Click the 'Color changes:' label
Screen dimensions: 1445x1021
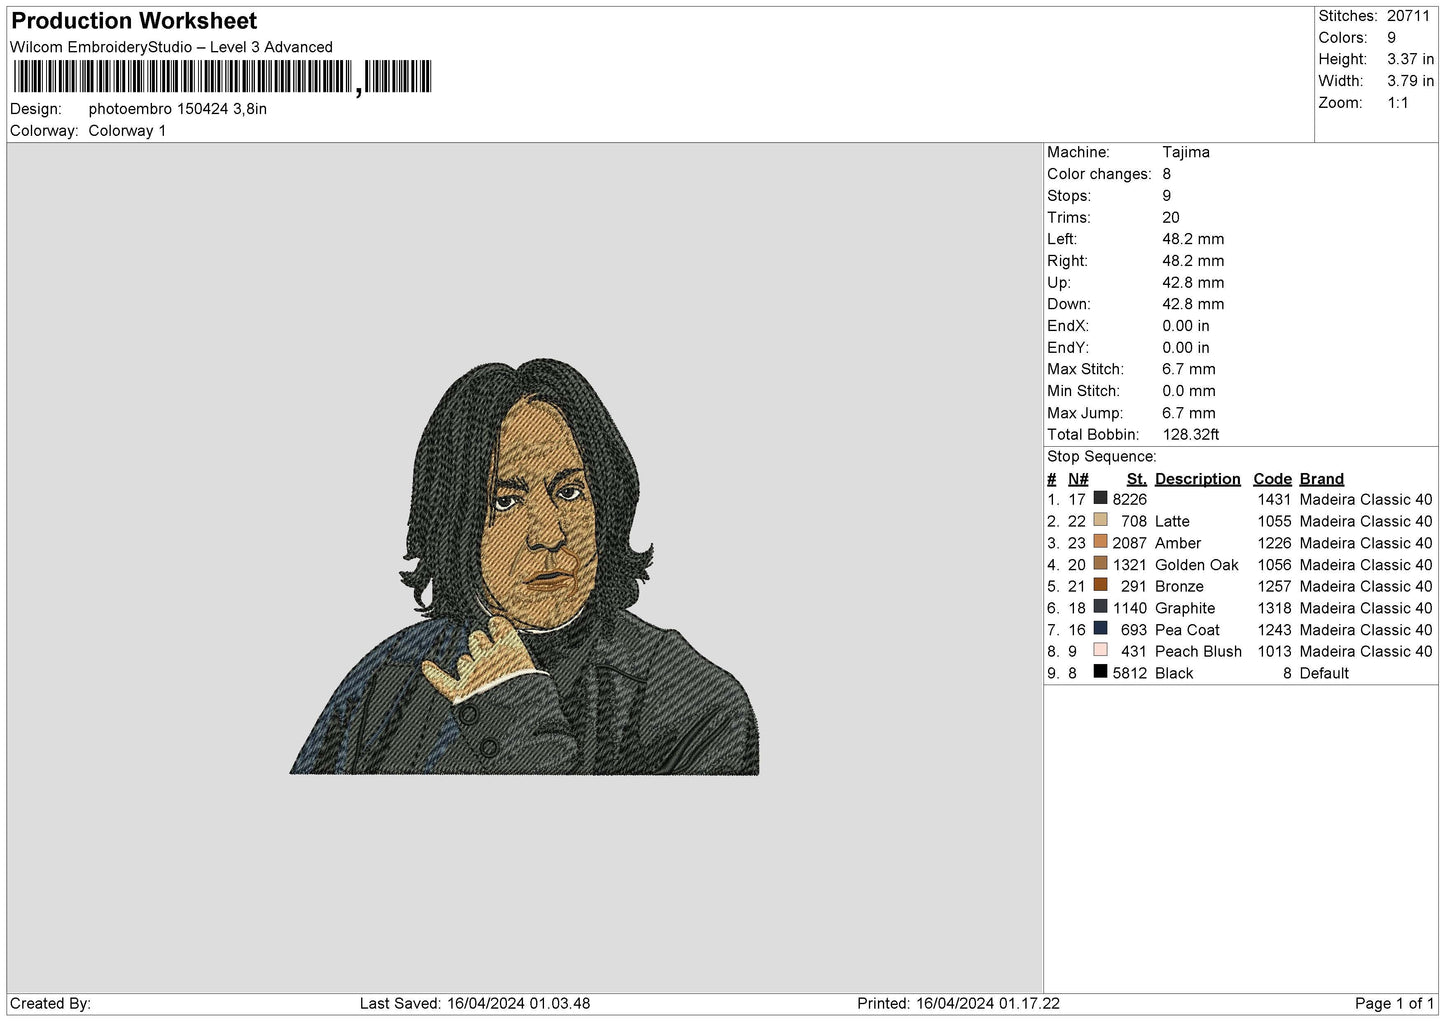pos(1099,174)
